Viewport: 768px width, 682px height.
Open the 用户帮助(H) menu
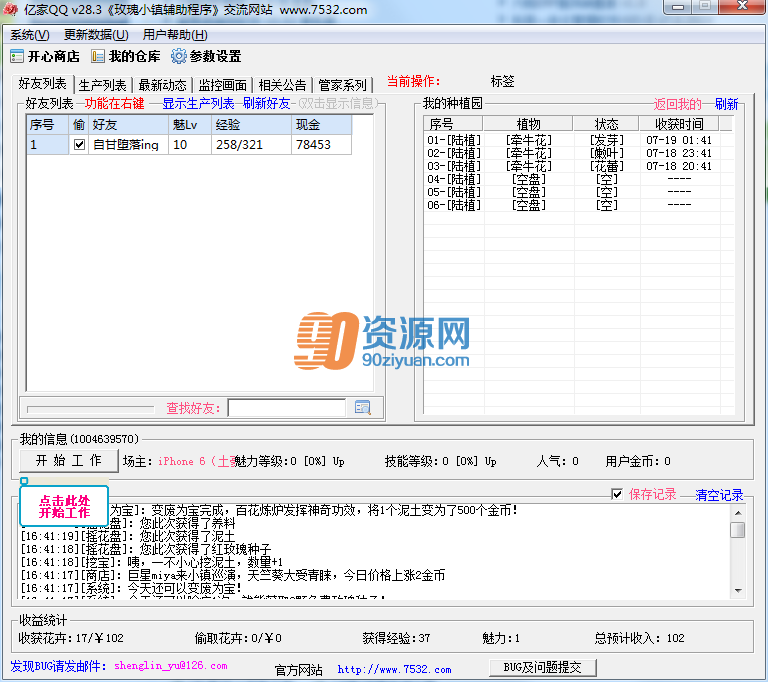coord(175,35)
